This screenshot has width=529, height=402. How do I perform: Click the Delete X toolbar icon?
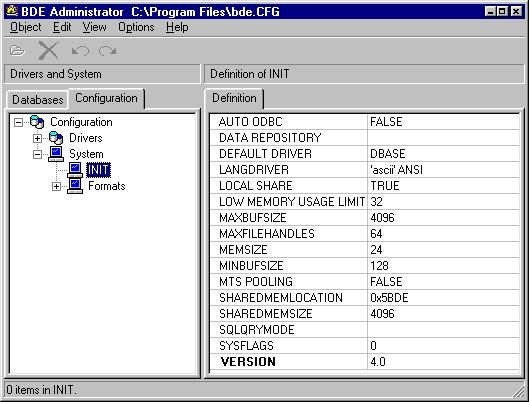tap(48, 51)
